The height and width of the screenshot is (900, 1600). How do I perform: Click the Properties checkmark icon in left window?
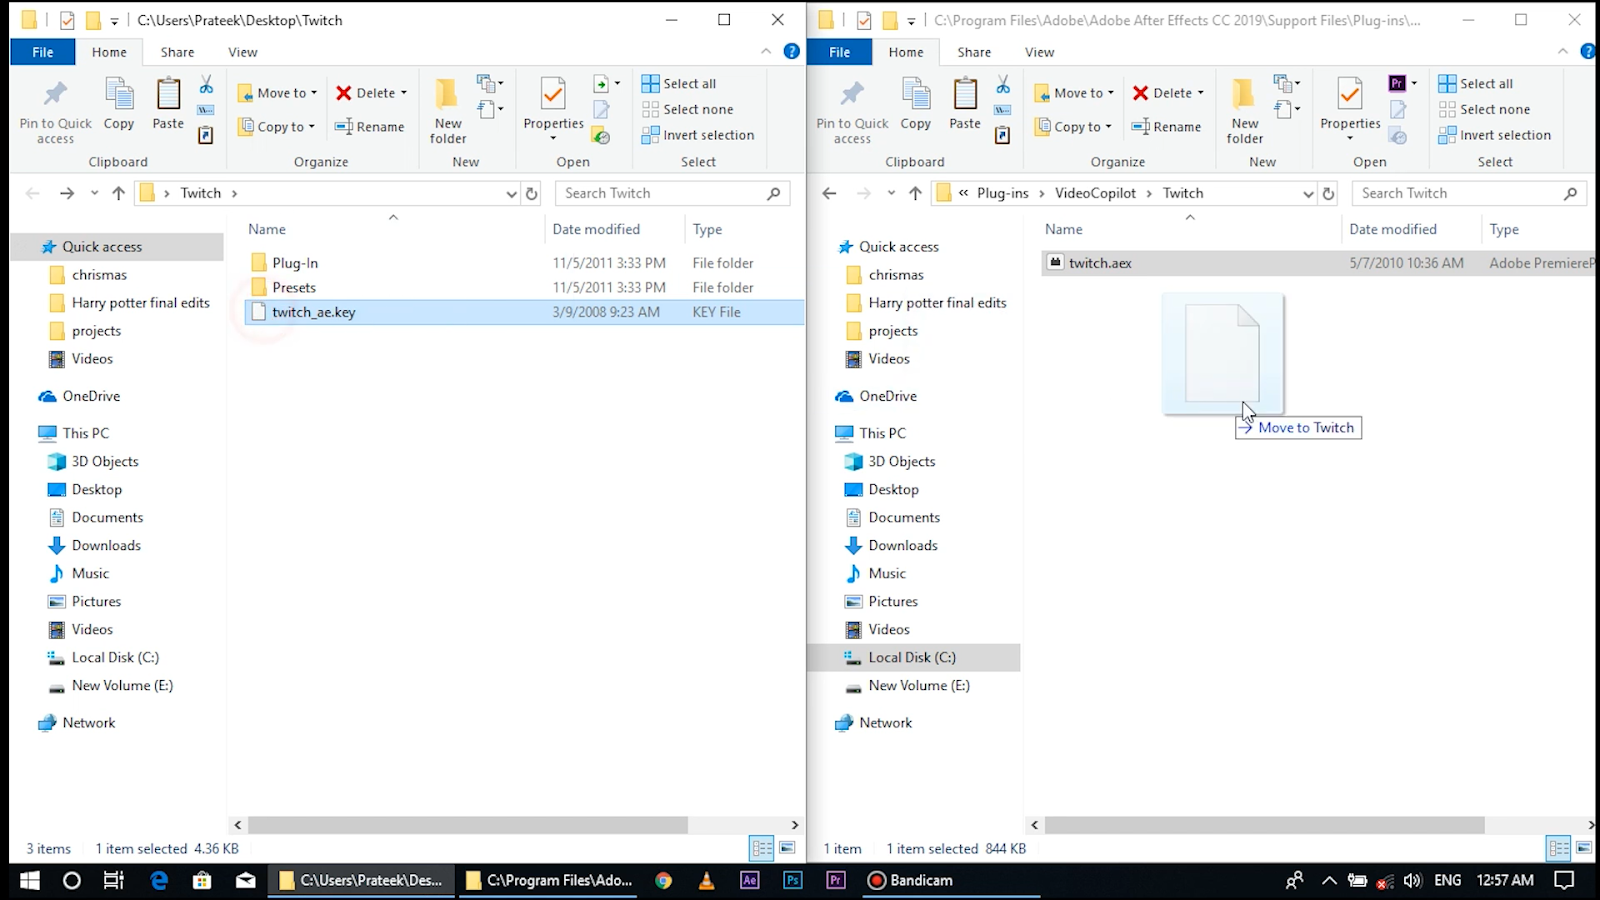pyautogui.click(x=553, y=95)
